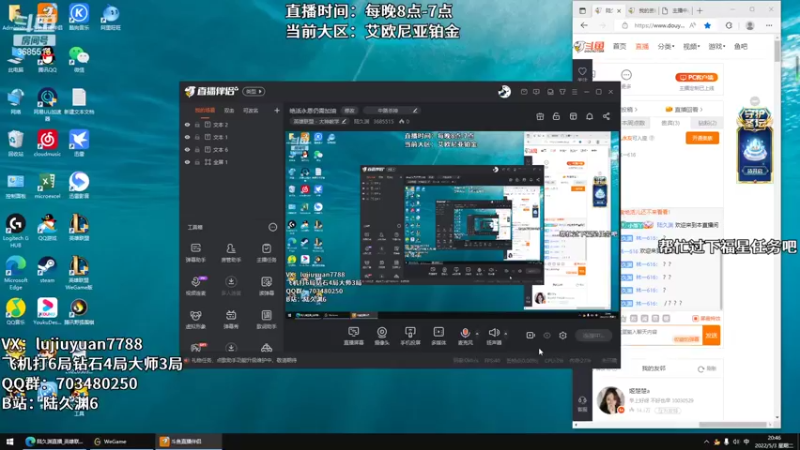Open the 视频连麦 tool
800x450 pixels.
click(x=195, y=286)
